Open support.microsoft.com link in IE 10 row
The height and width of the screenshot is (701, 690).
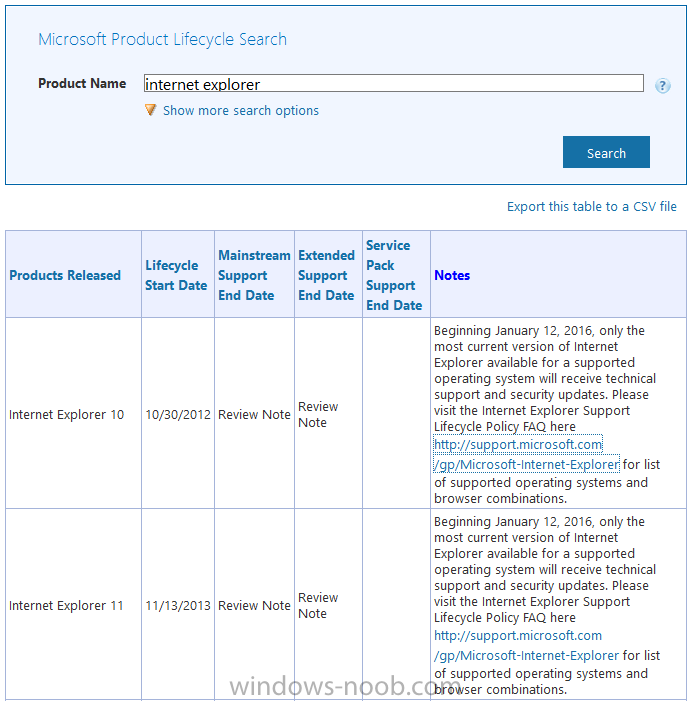click(518, 444)
